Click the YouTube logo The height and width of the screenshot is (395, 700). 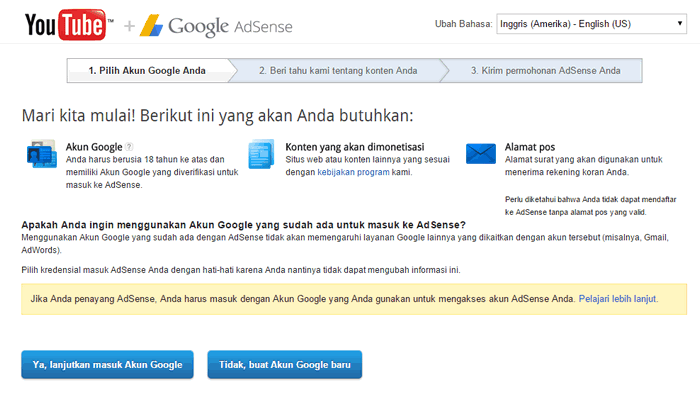pyautogui.click(x=69, y=25)
